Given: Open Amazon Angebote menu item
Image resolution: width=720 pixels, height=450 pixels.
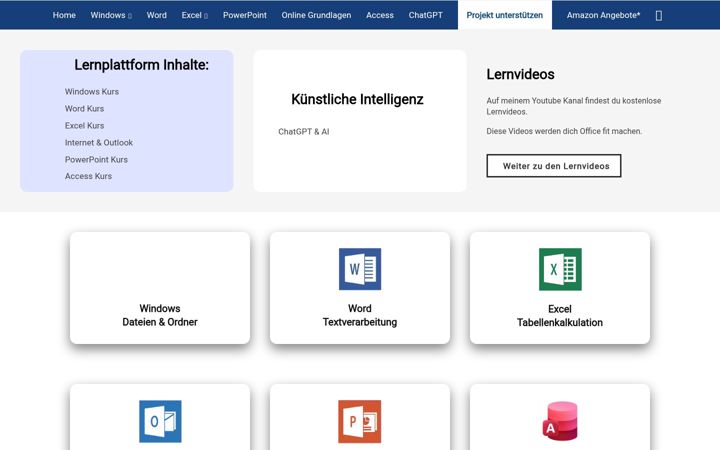Looking at the screenshot, I should (x=603, y=15).
